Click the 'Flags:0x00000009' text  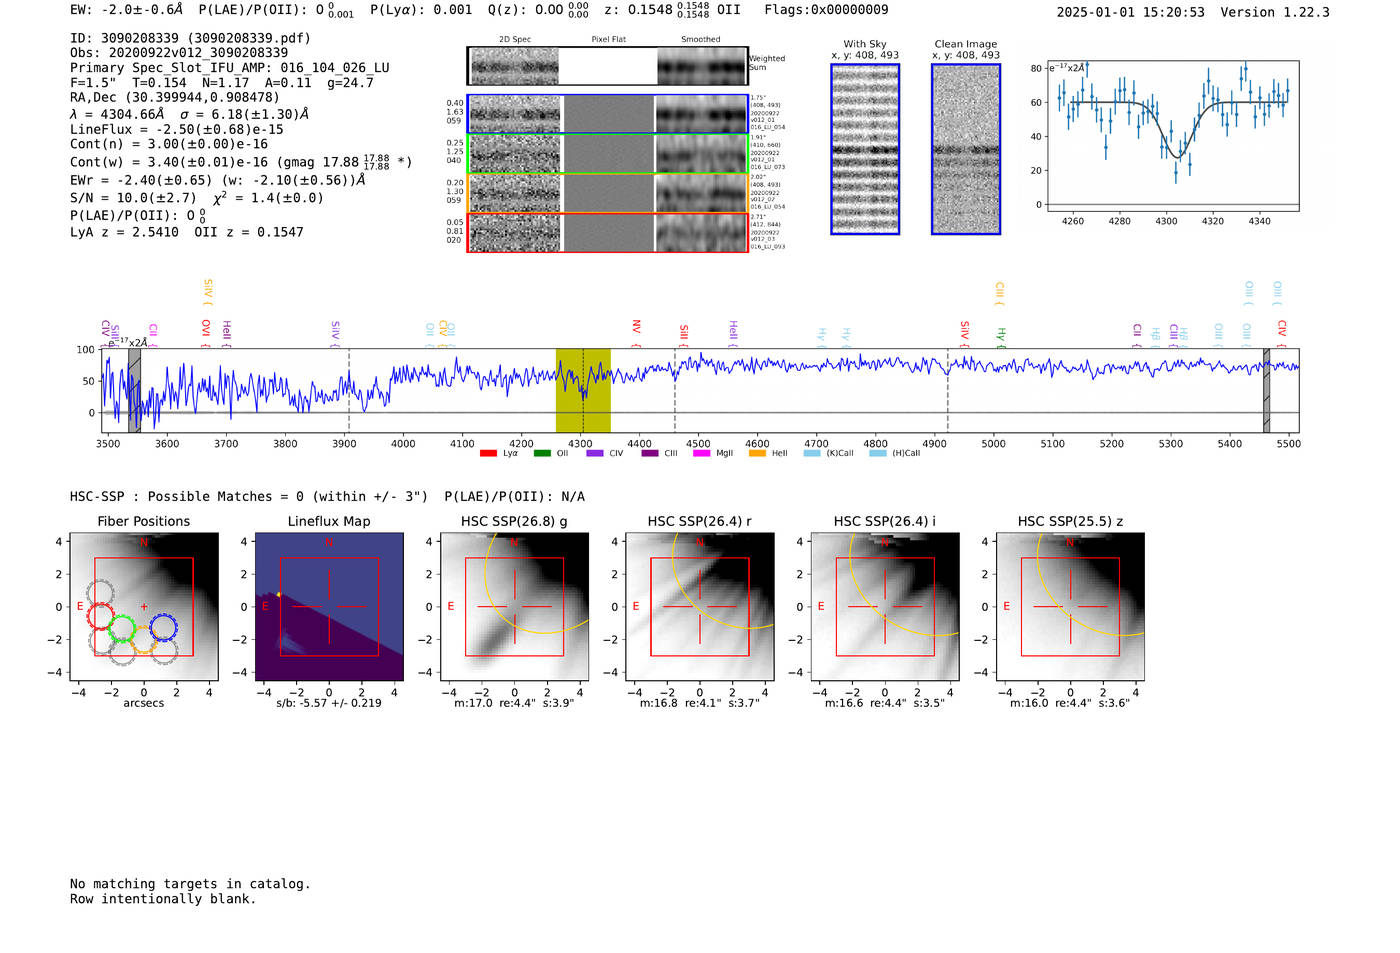(x=826, y=10)
